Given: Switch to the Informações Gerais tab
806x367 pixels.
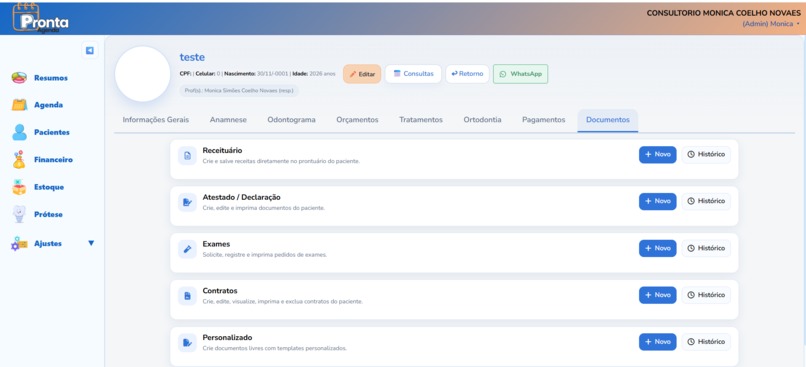Looking at the screenshot, I should point(156,120).
